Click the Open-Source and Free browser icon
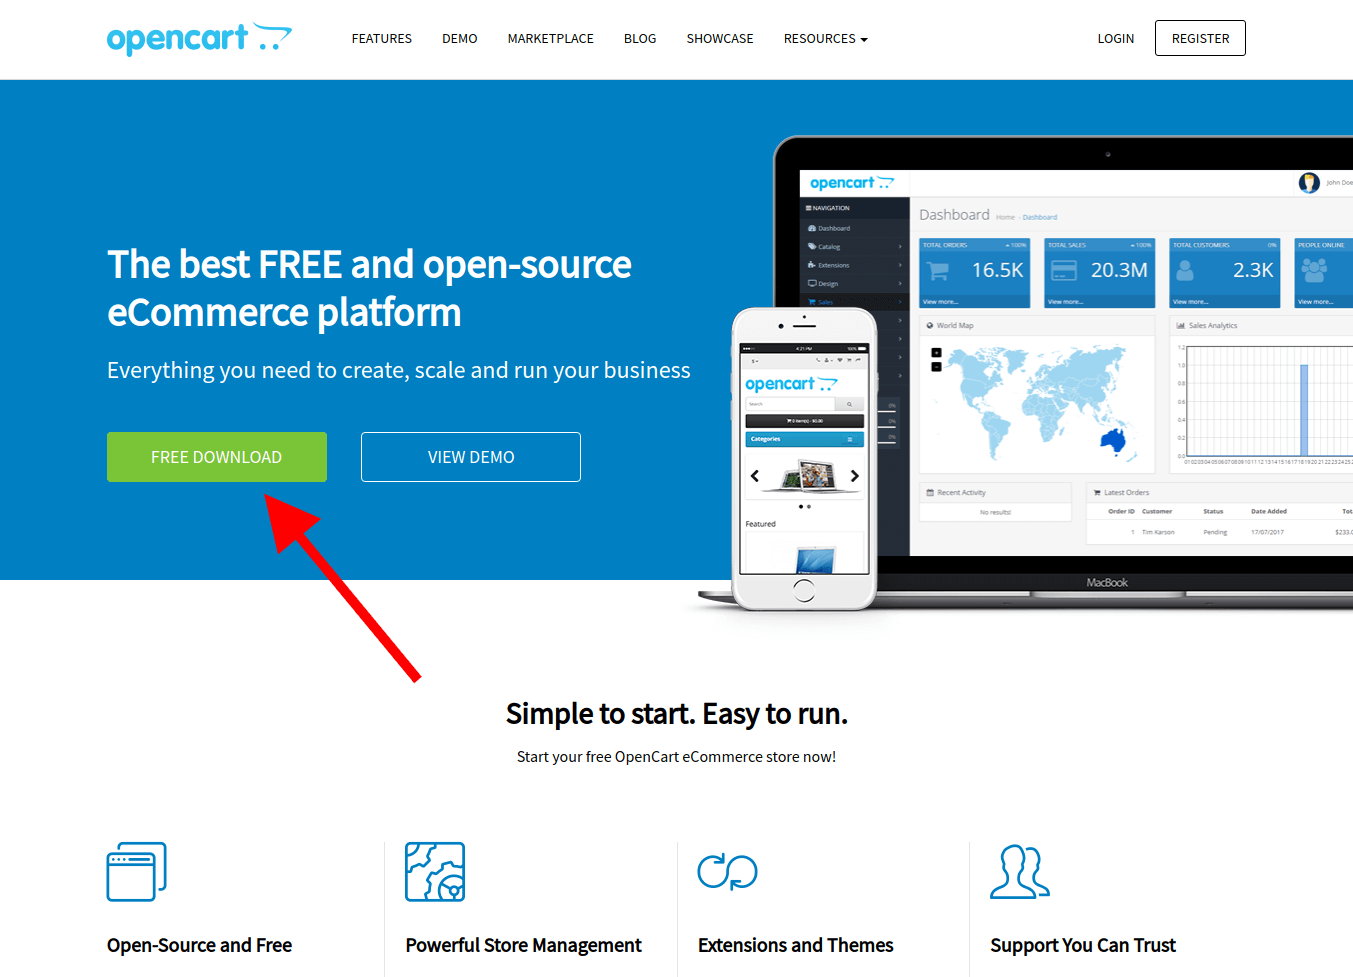This screenshot has height=977, width=1353. [137, 871]
